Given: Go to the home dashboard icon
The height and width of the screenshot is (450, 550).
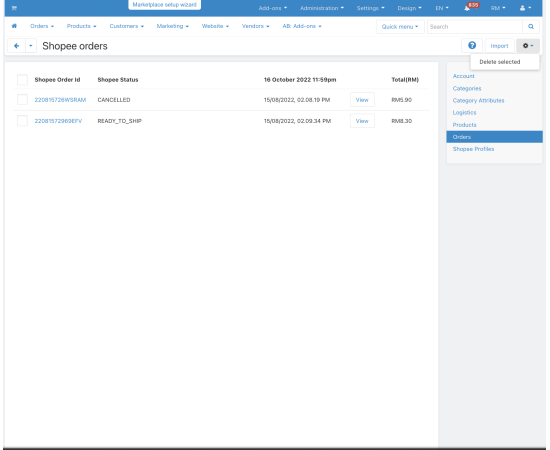Looking at the screenshot, I should click(14, 26).
